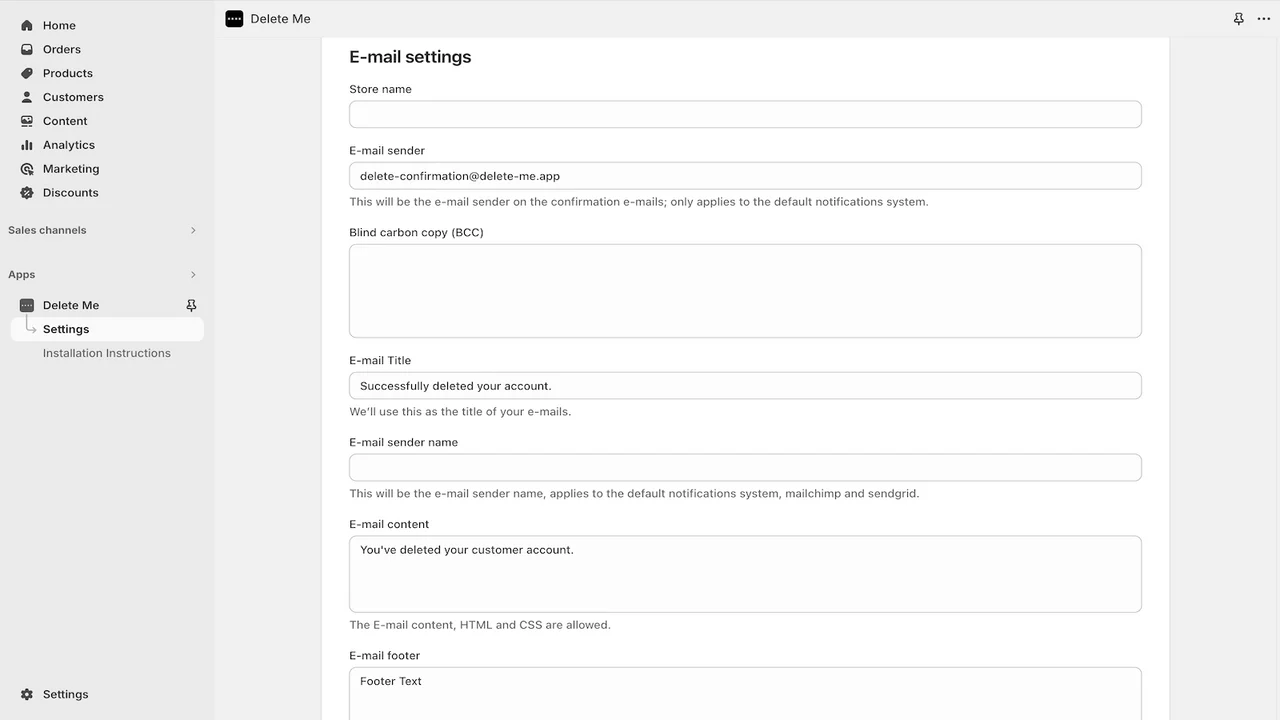Viewport: 1280px width, 720px height.
Task: Click the Store name label
Action: 380,89
